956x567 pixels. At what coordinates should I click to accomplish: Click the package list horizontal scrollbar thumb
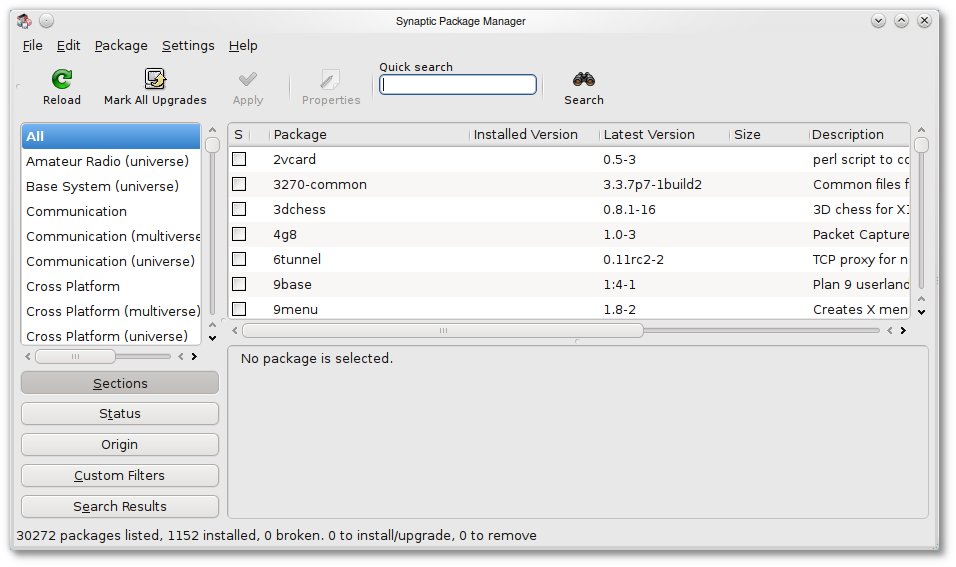(443, 330)
